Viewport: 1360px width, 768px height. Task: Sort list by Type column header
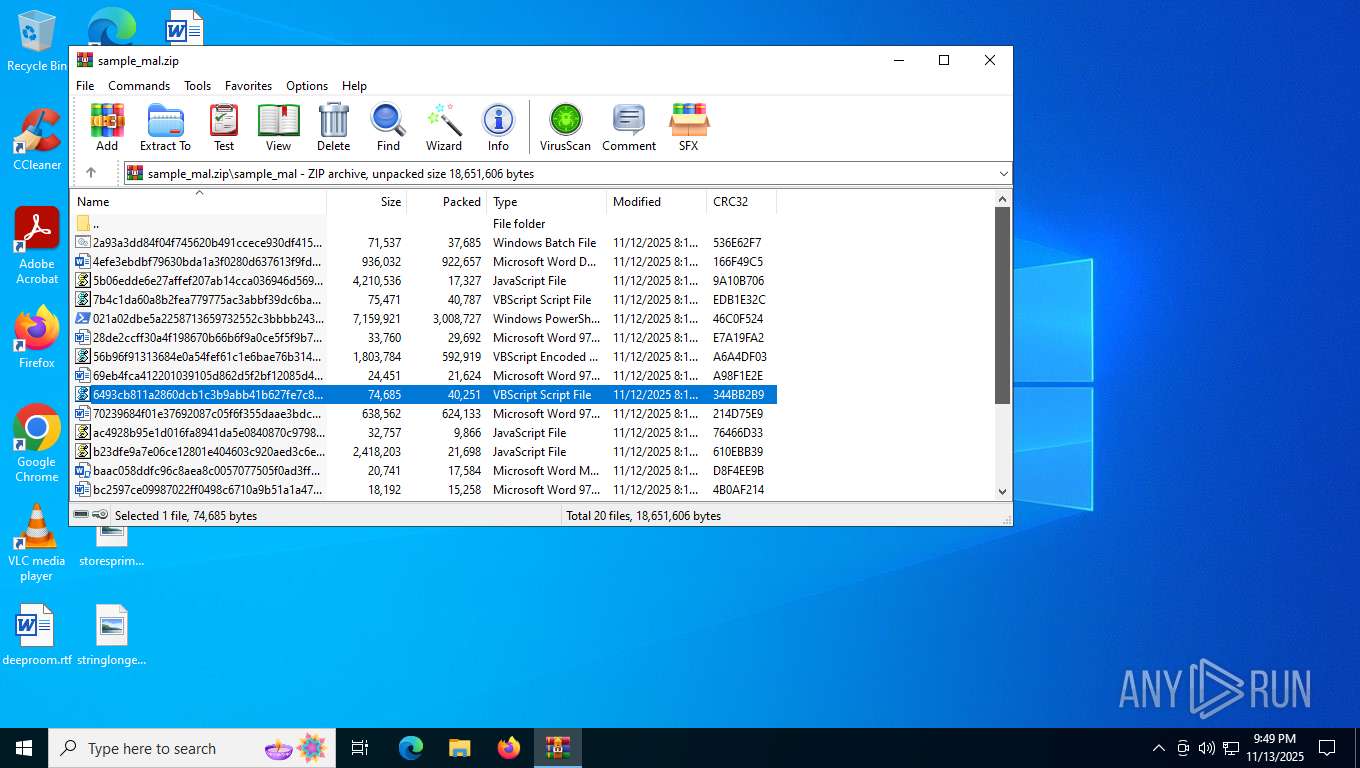click(x=546, y=201)
